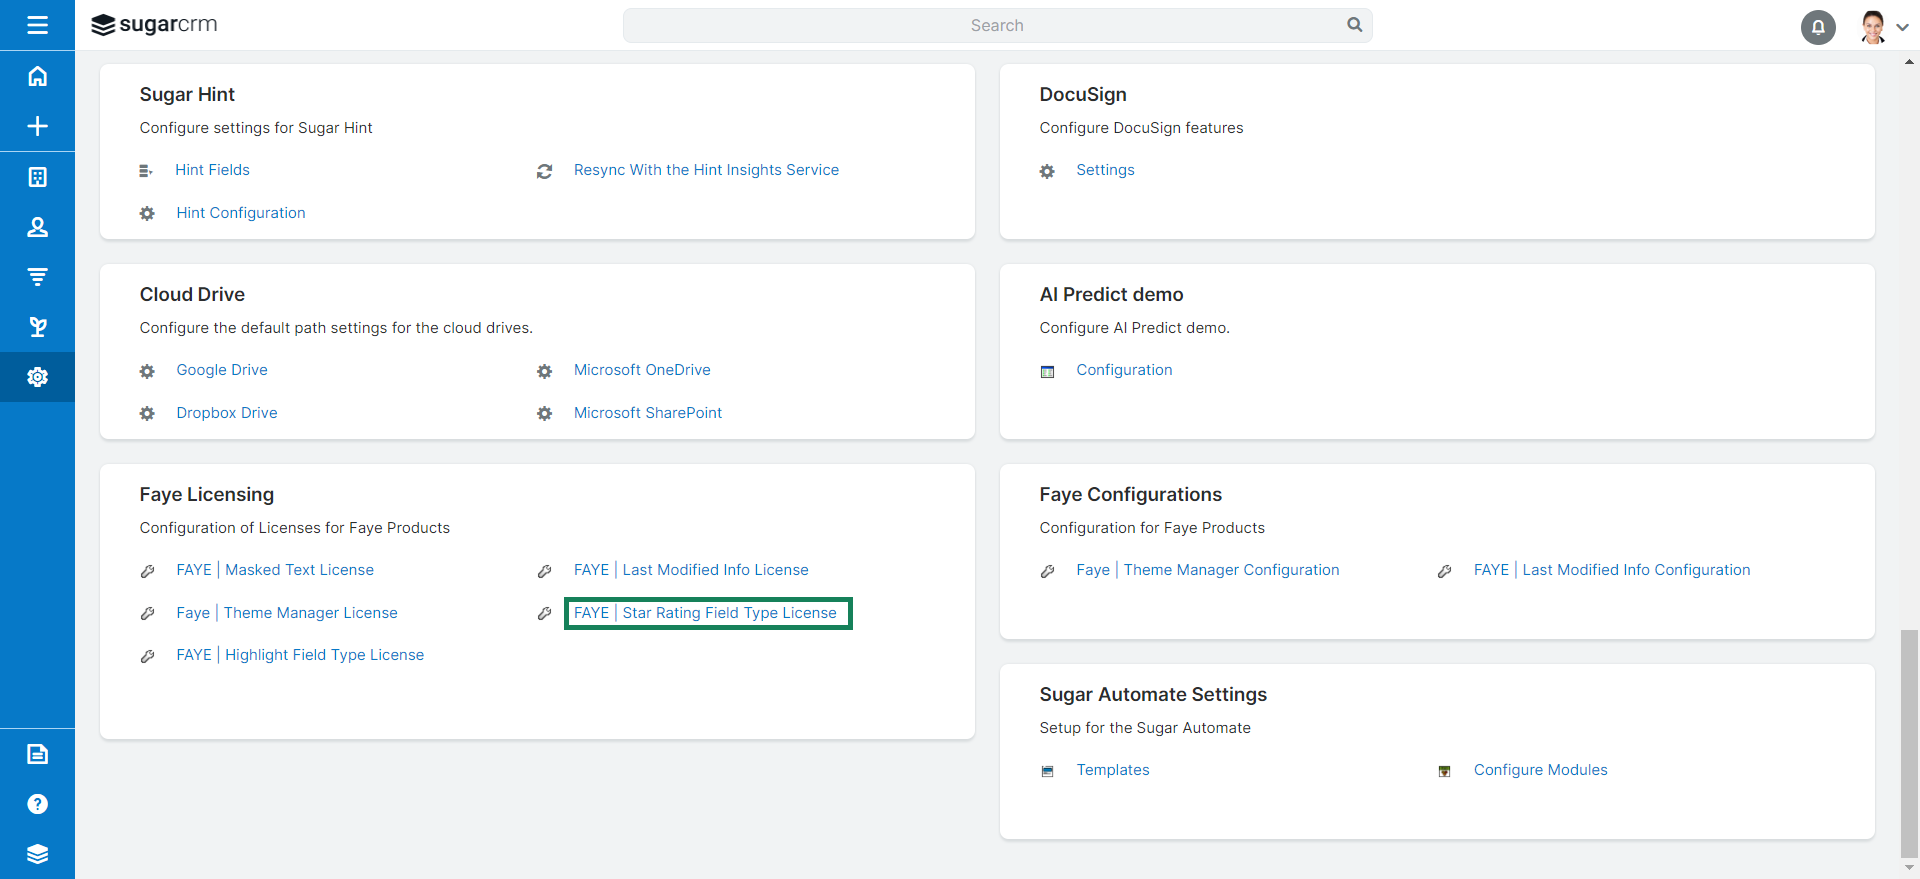Select the Admin gear icon in sidebar

[37, 377]
